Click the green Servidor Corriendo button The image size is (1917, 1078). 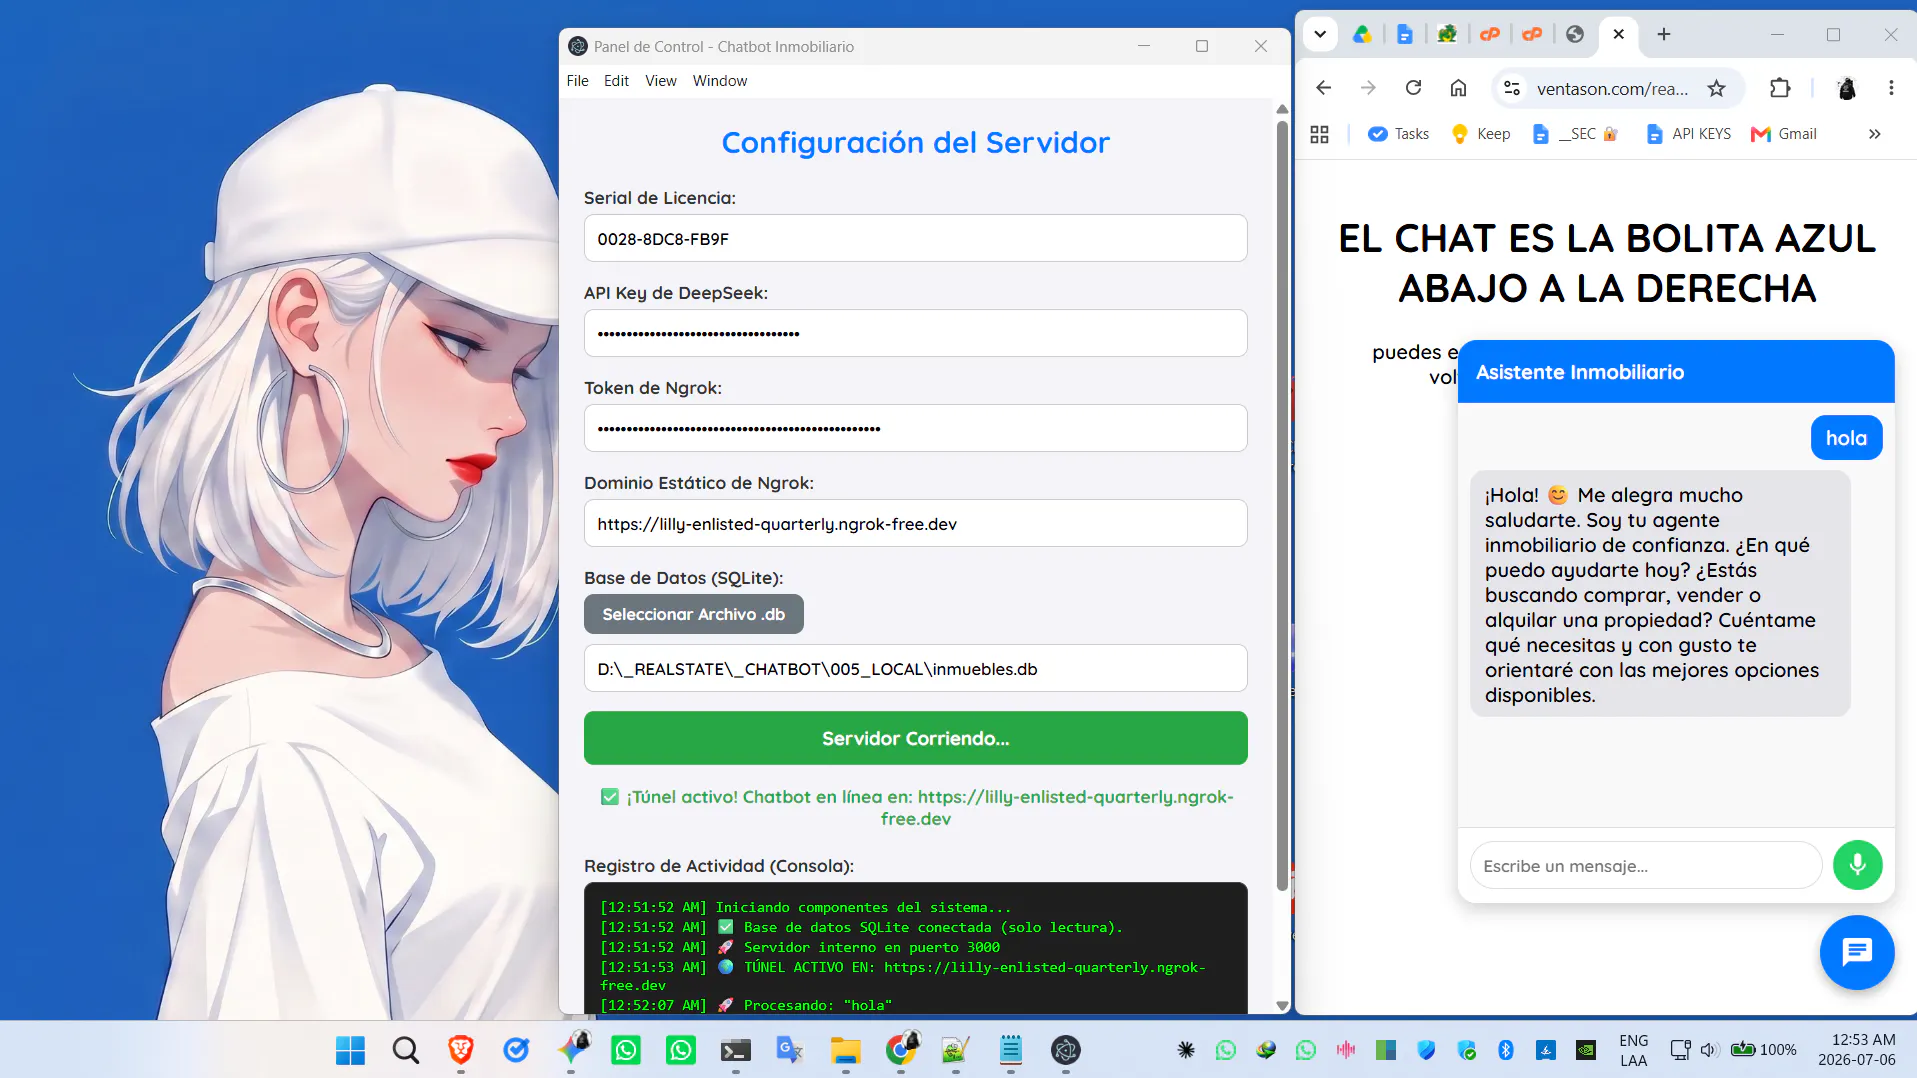pos(915,738)
